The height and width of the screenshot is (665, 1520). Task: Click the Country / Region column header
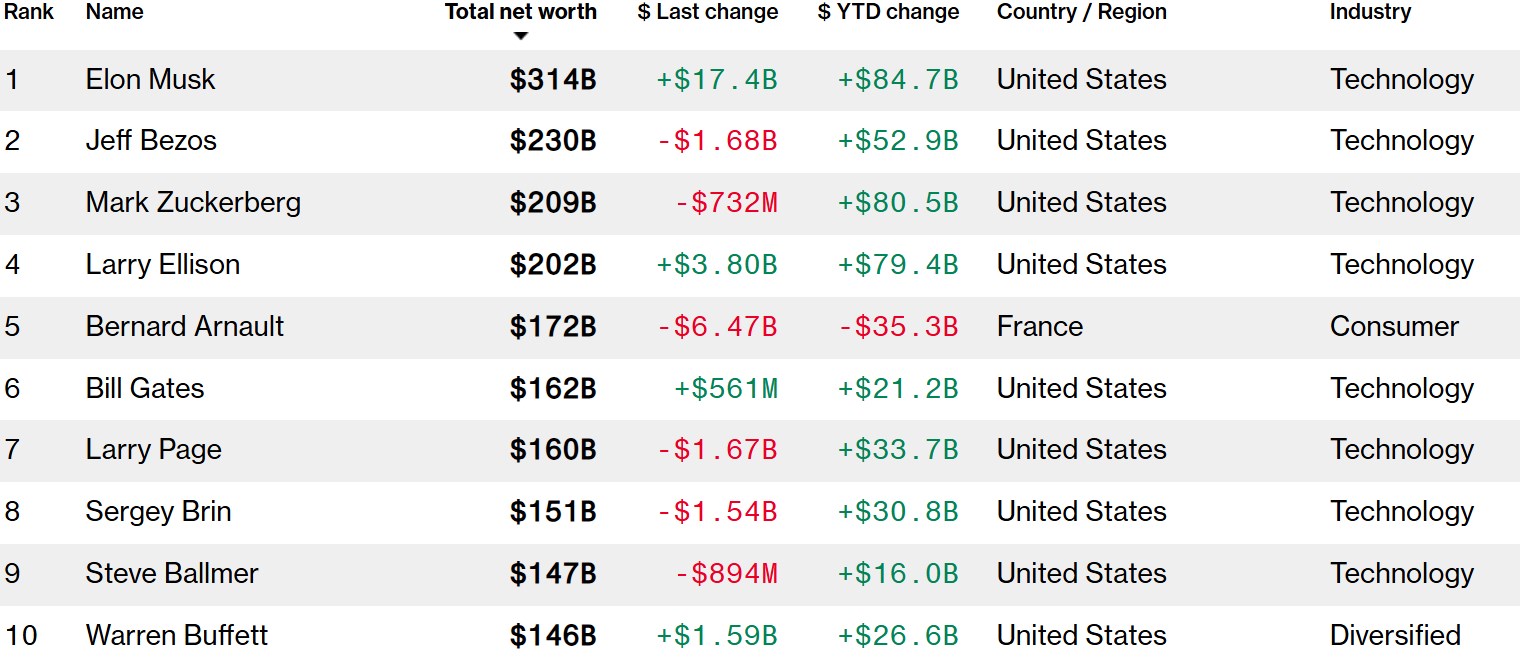(x=1082, y=12)
